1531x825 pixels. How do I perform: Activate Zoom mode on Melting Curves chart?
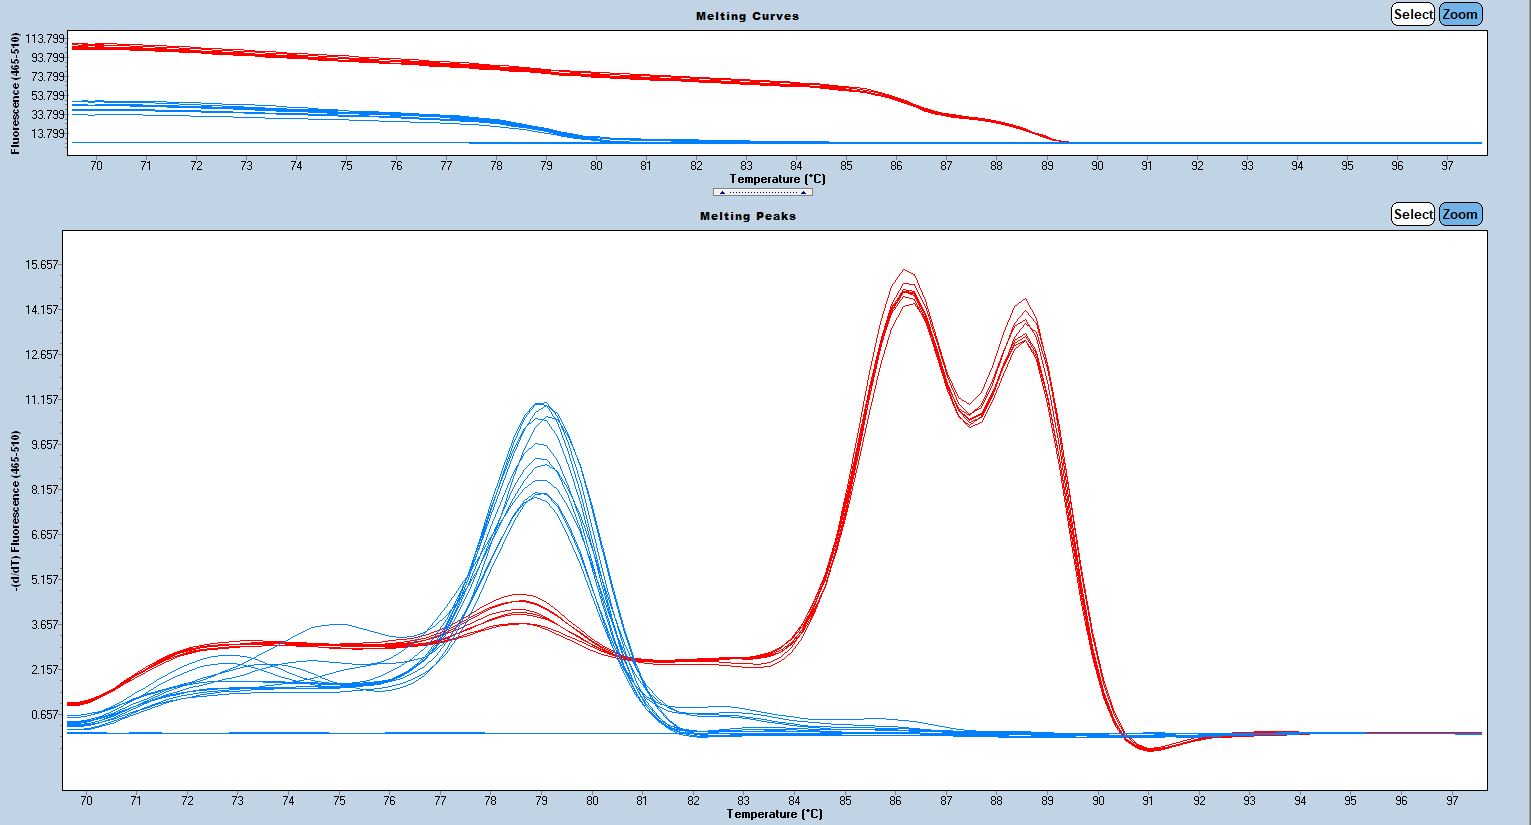point(1459,14)
